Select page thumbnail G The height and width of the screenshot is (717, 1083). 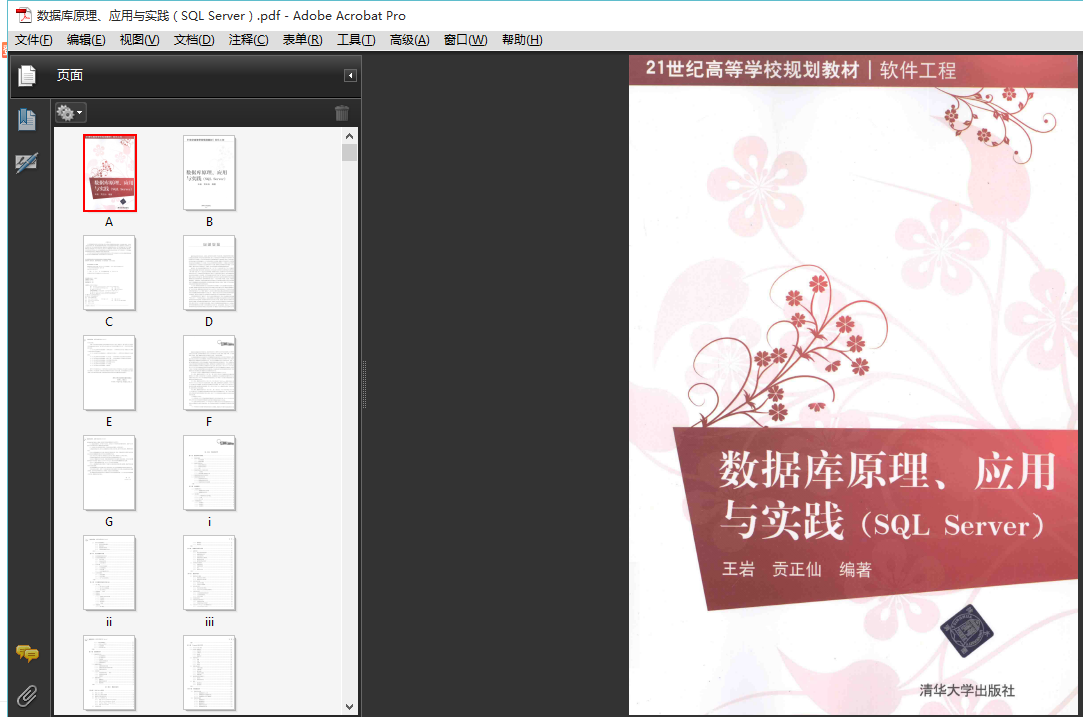109,473
